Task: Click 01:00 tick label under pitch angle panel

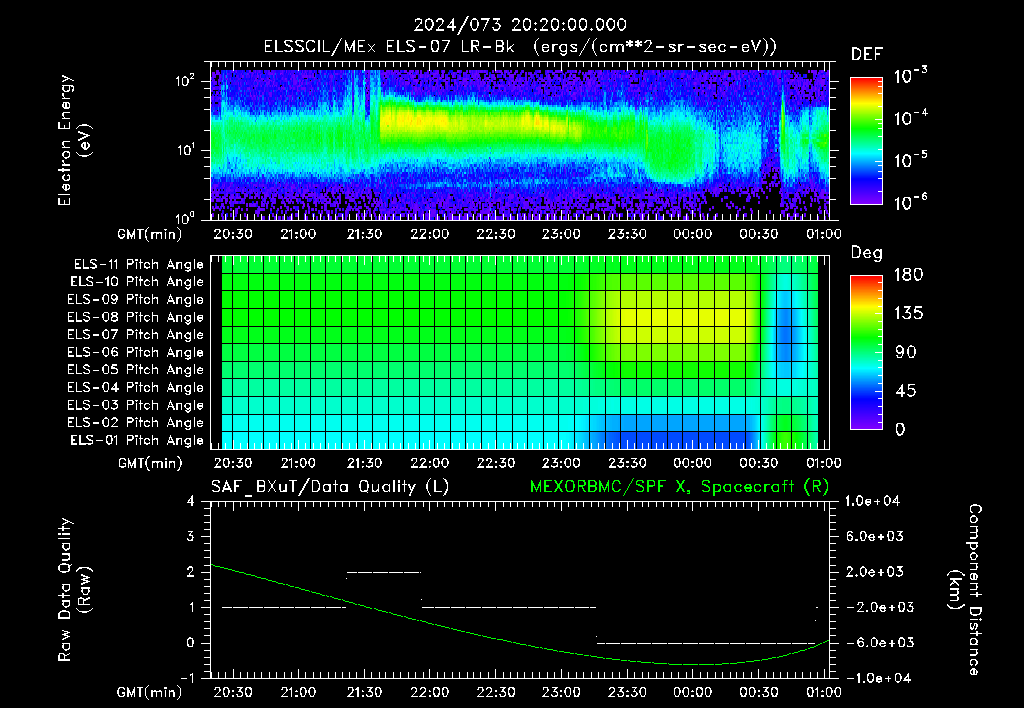Action: [824, 463]
